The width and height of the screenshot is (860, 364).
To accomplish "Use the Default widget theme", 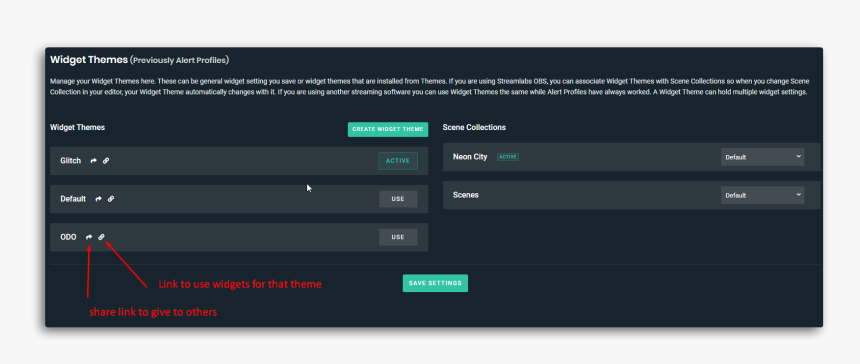I will 398,199.
